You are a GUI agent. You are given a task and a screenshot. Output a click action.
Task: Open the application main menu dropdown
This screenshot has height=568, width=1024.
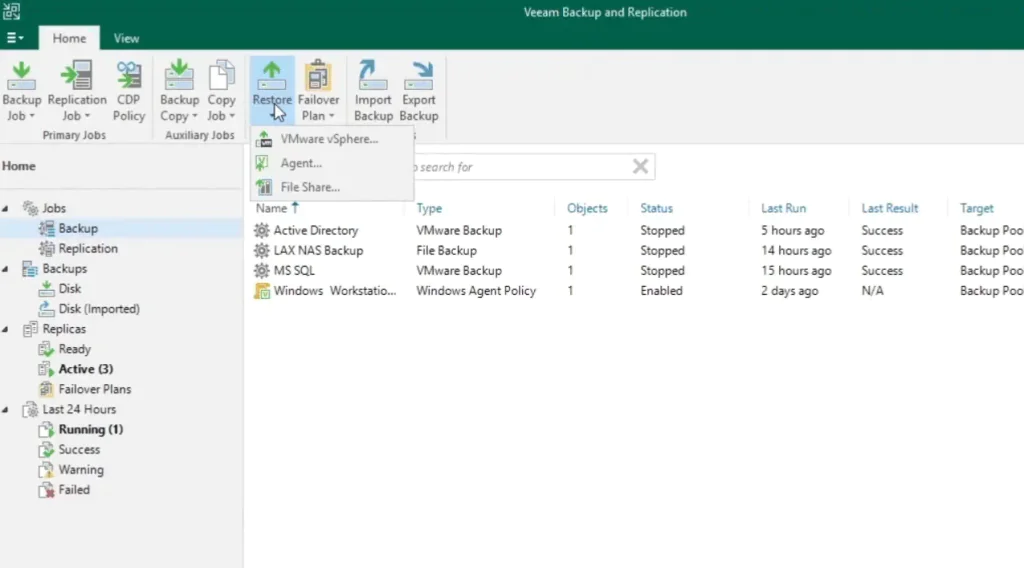(x=15, y=38)
